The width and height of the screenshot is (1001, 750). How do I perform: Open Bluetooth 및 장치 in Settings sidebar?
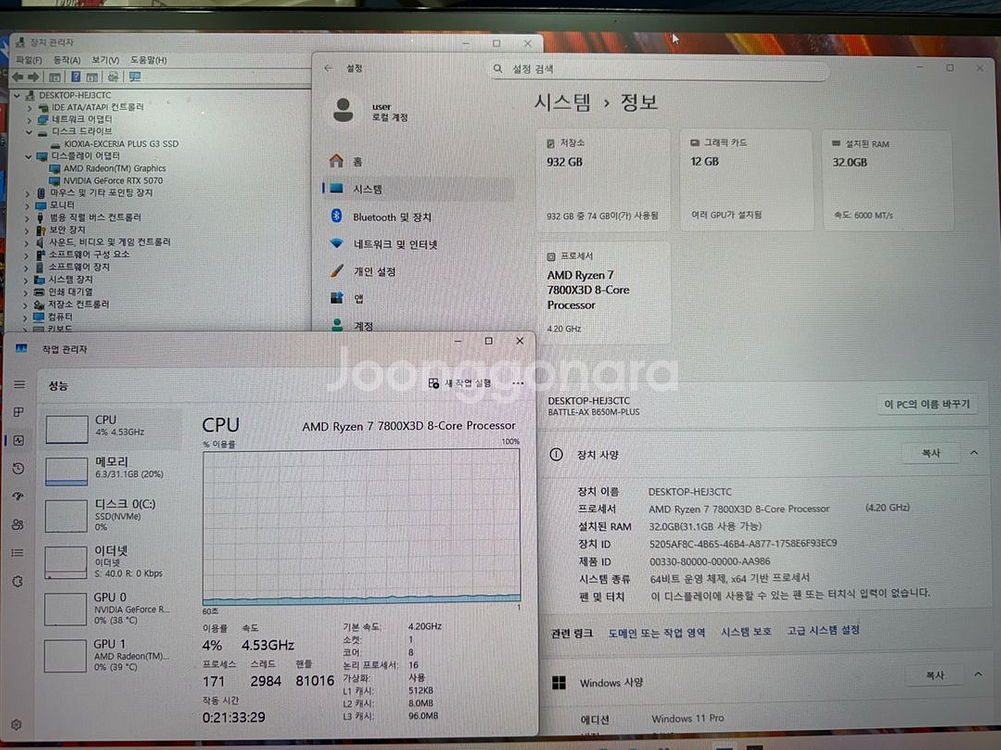[418, 217]
